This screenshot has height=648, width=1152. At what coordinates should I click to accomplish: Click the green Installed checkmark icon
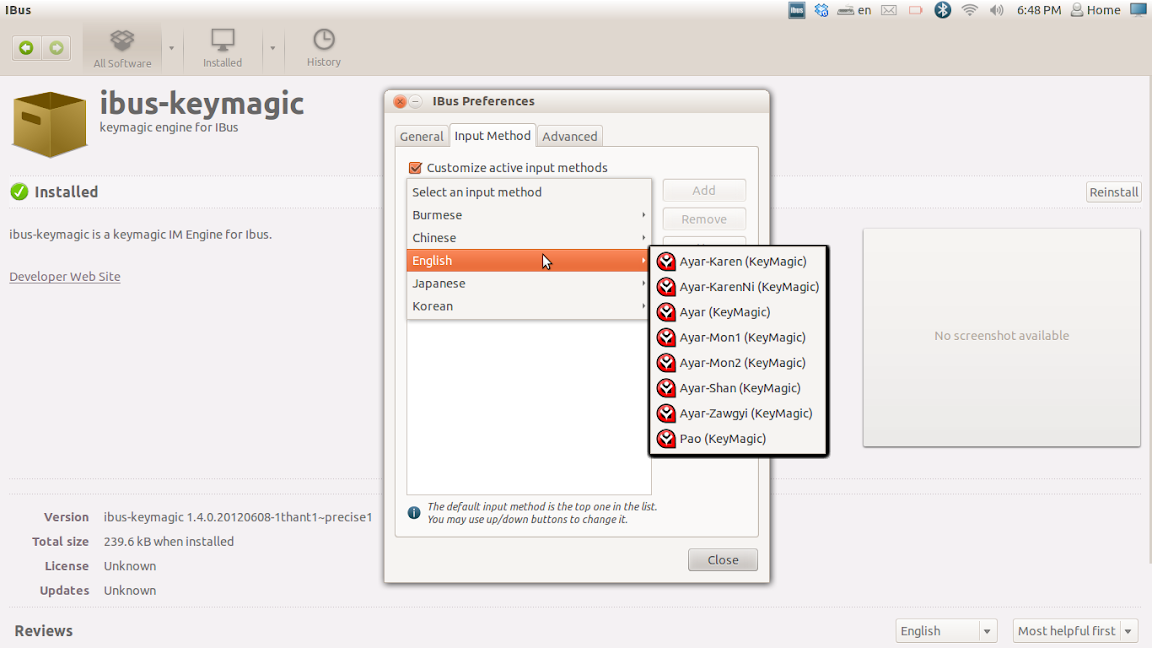[x=19, y=192]
